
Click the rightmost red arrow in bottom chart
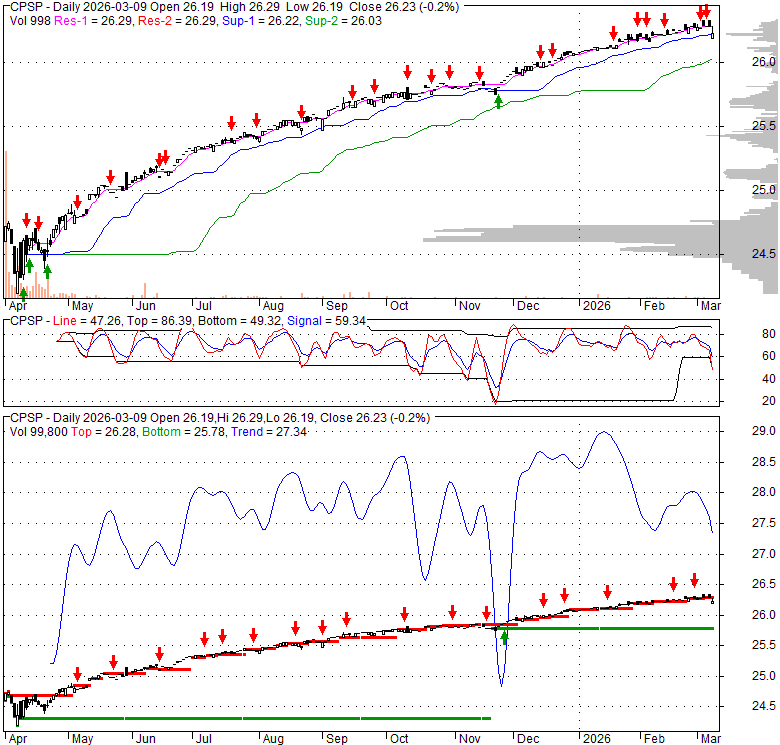(x=694, y=581)
